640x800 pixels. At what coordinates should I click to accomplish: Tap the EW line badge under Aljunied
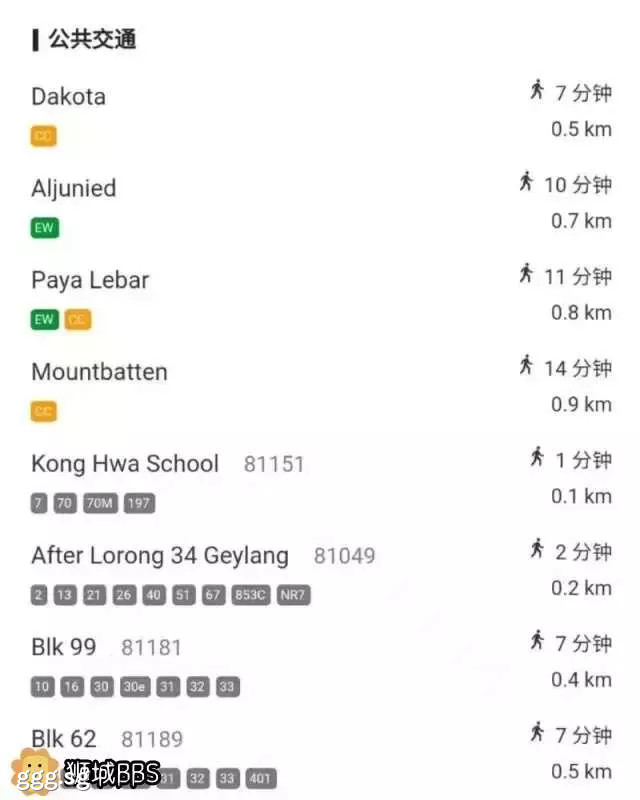point(44,228)
